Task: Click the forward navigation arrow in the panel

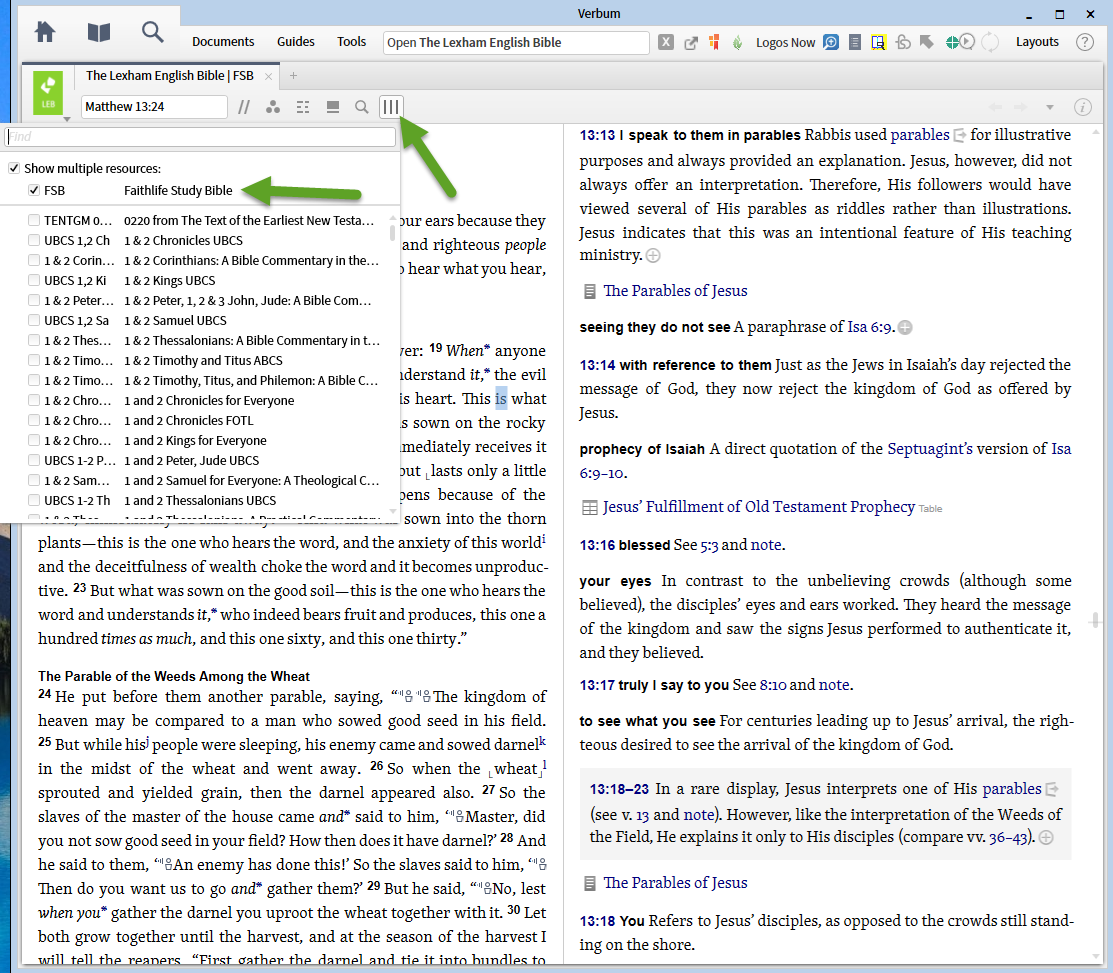Action: 1020,107
